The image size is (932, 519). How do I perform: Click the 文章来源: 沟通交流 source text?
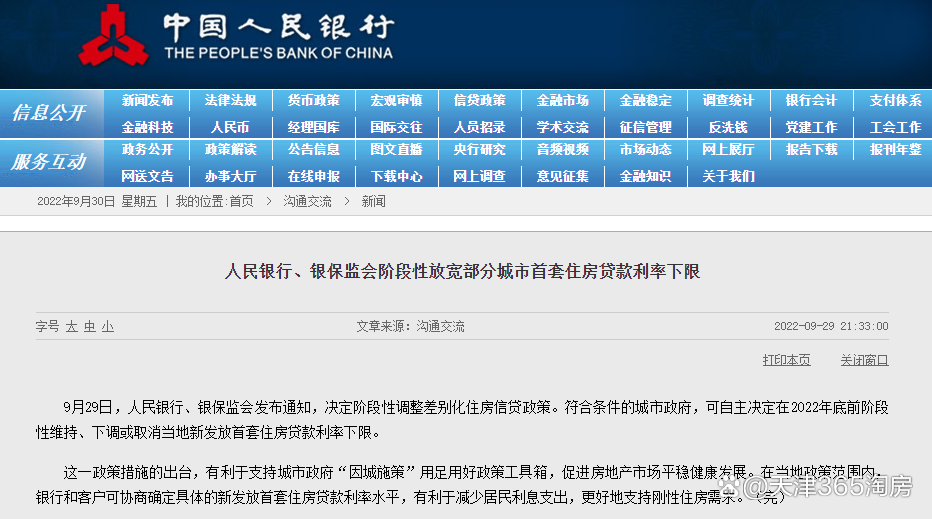click(411, 326)
